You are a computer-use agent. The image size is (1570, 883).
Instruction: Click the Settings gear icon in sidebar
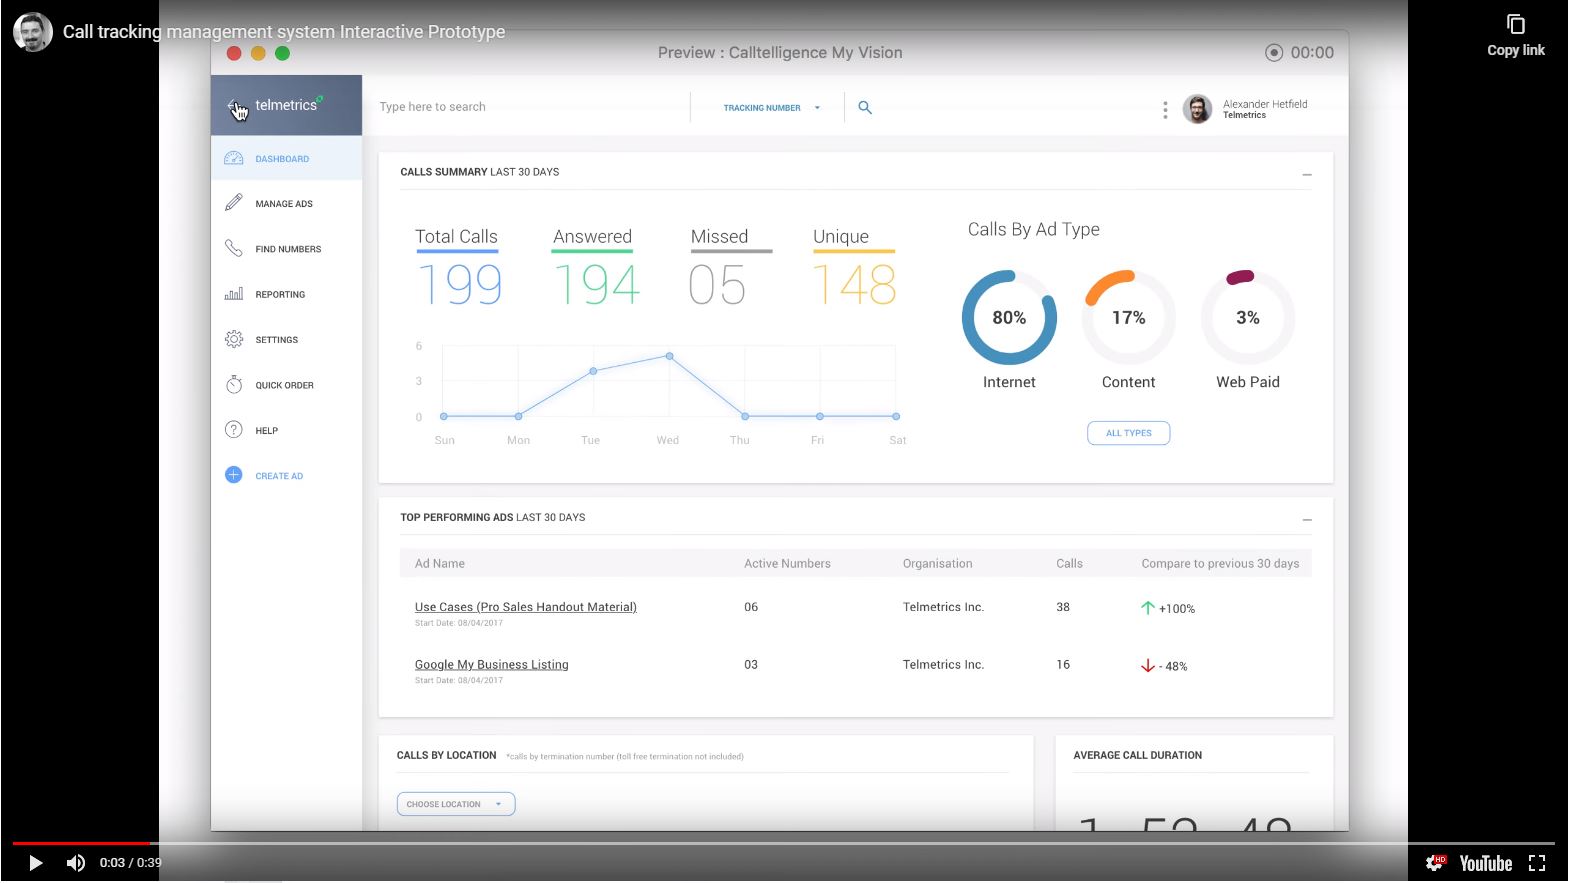pyautogui.click(x=233, y=339)
